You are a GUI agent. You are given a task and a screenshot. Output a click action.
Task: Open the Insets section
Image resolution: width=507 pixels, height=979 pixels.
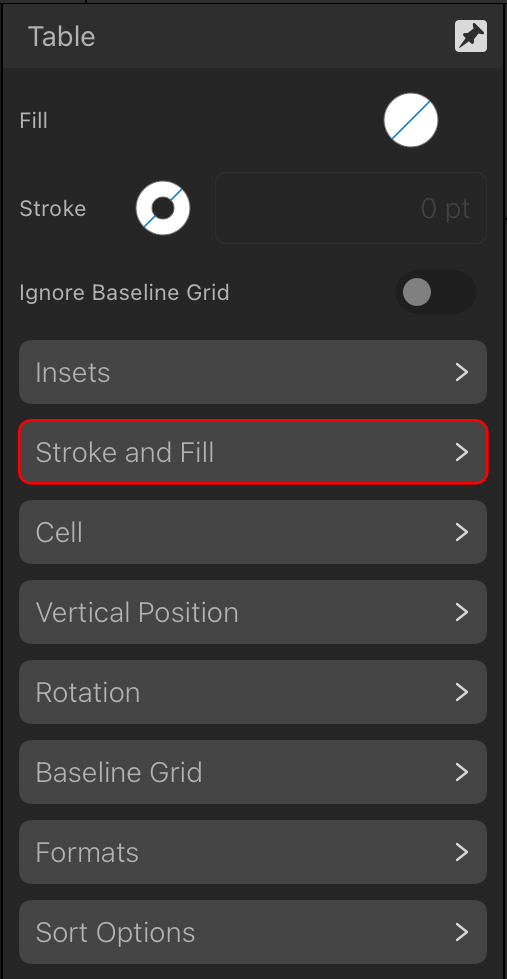(x=253, y=372)
